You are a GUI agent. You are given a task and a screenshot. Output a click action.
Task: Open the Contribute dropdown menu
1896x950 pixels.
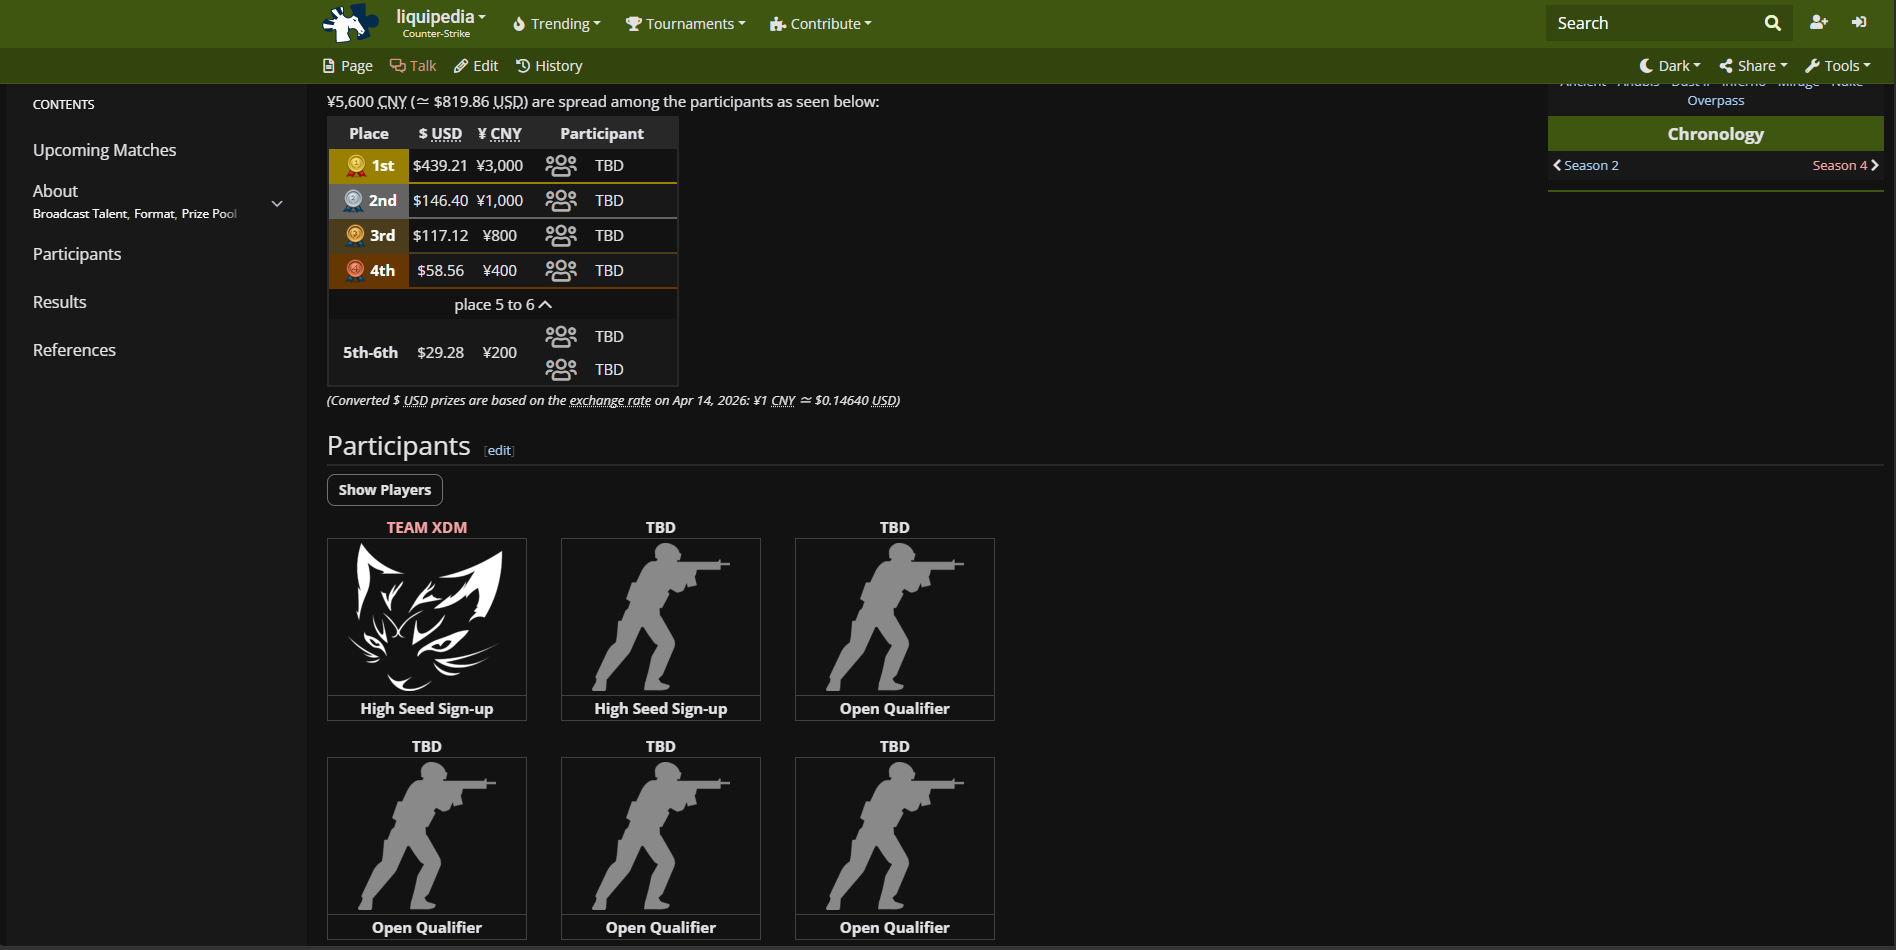[x=821, y=24]
